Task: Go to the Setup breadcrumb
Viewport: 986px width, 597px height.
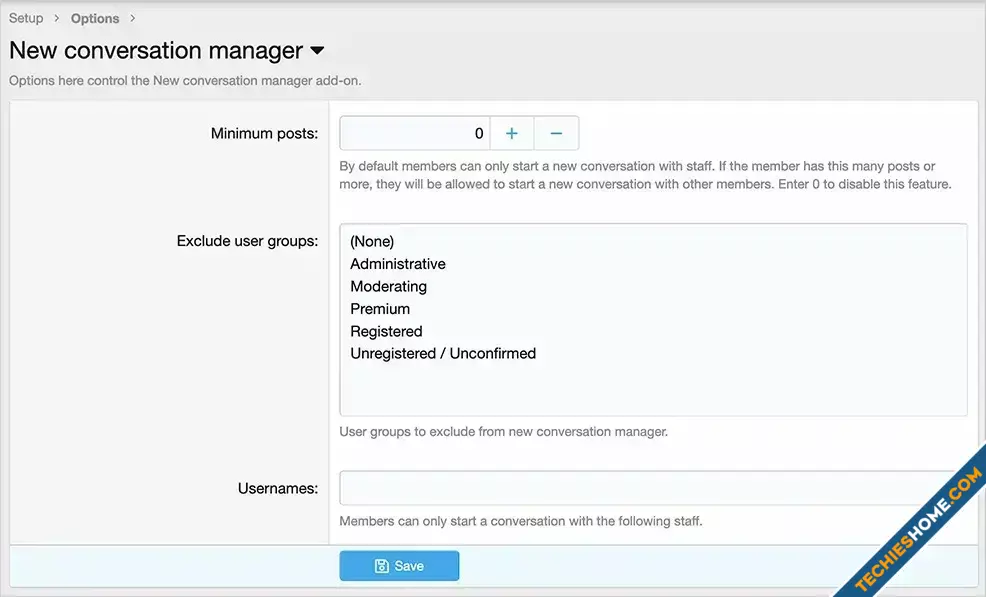Action: click(26, 18)
